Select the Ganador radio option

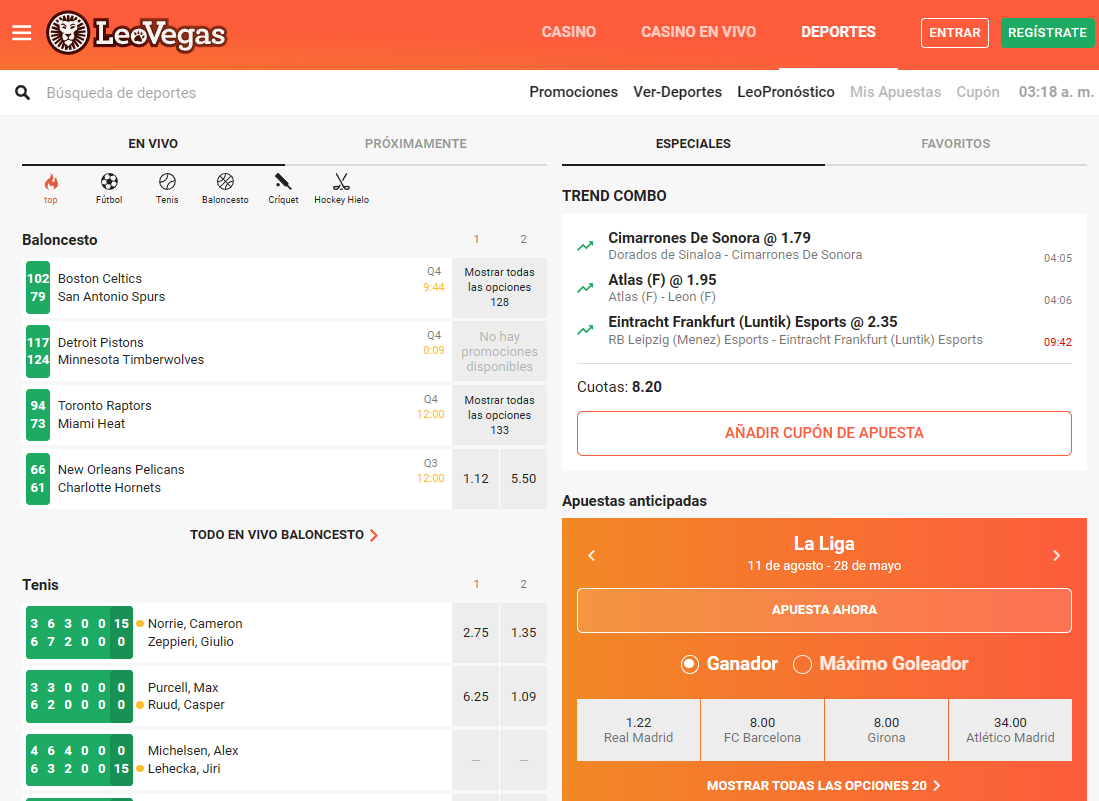(690, 664)
